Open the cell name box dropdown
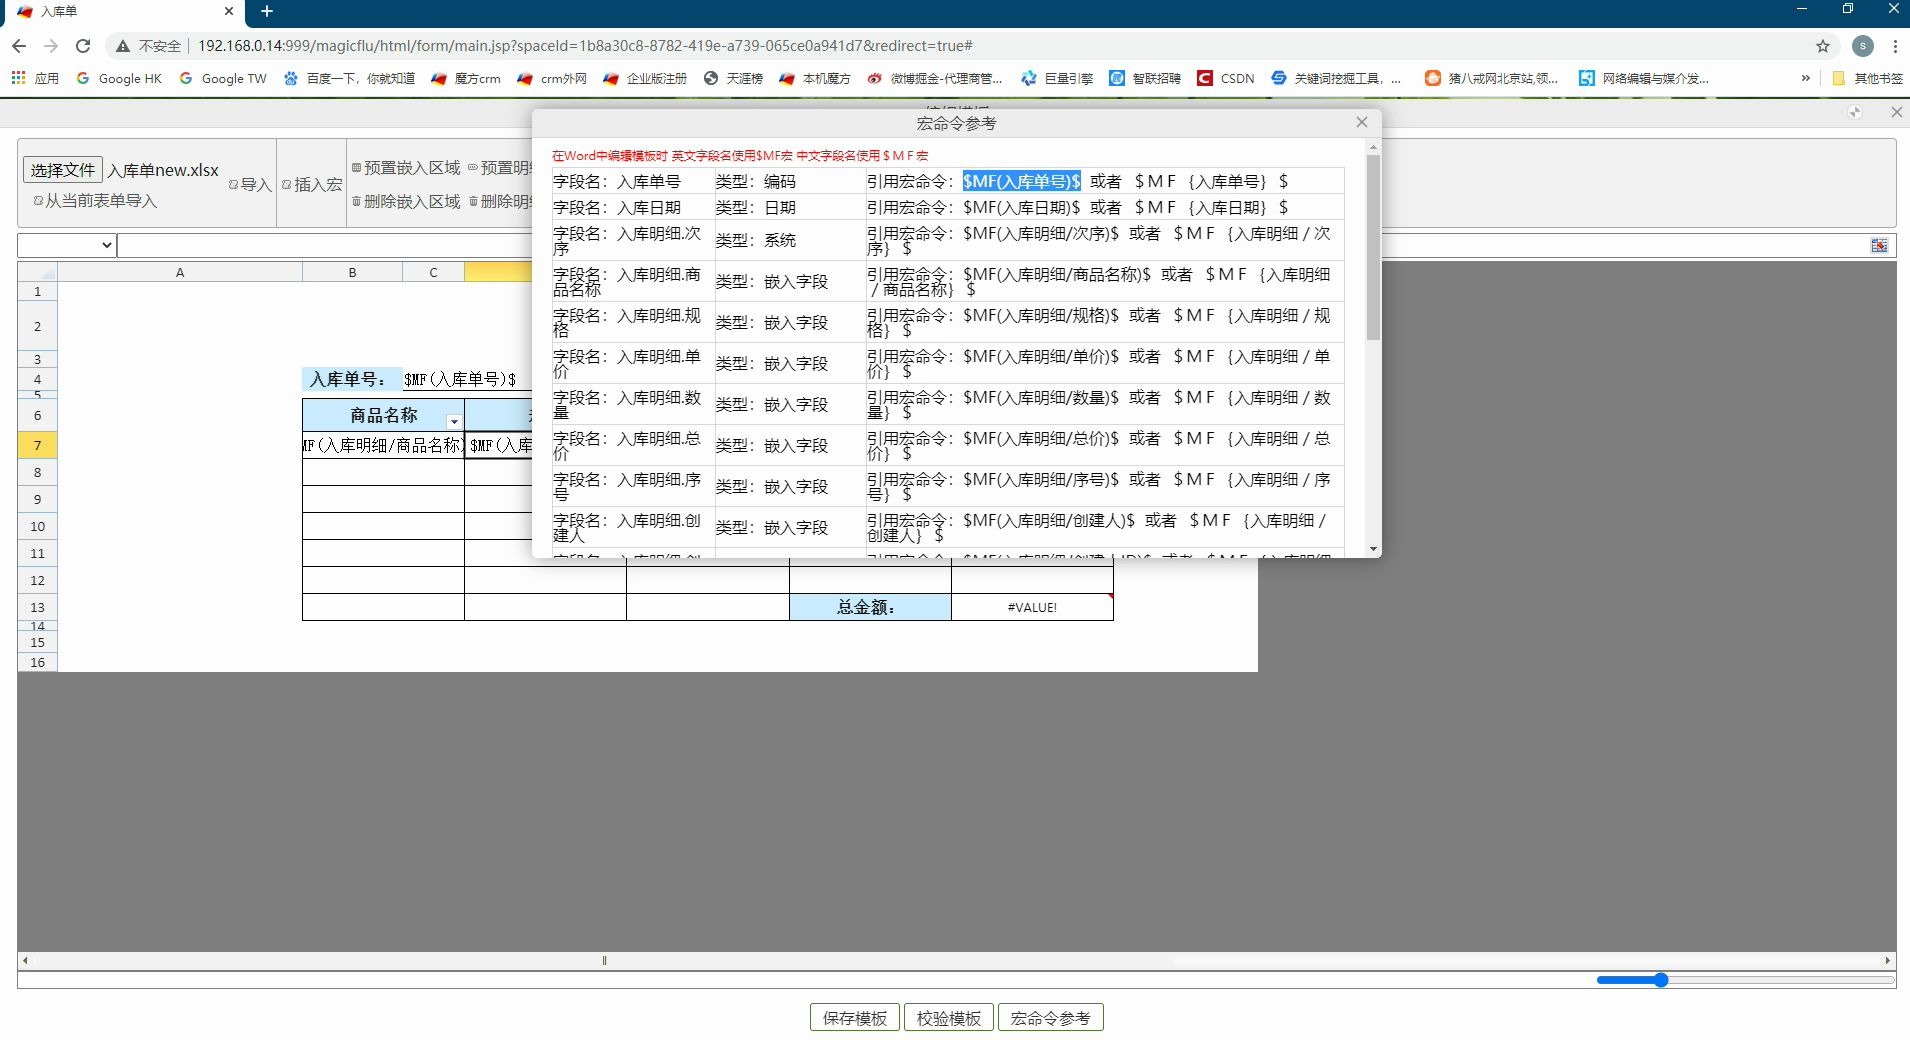1910x1040 pixels. click(x=66, y=245)
